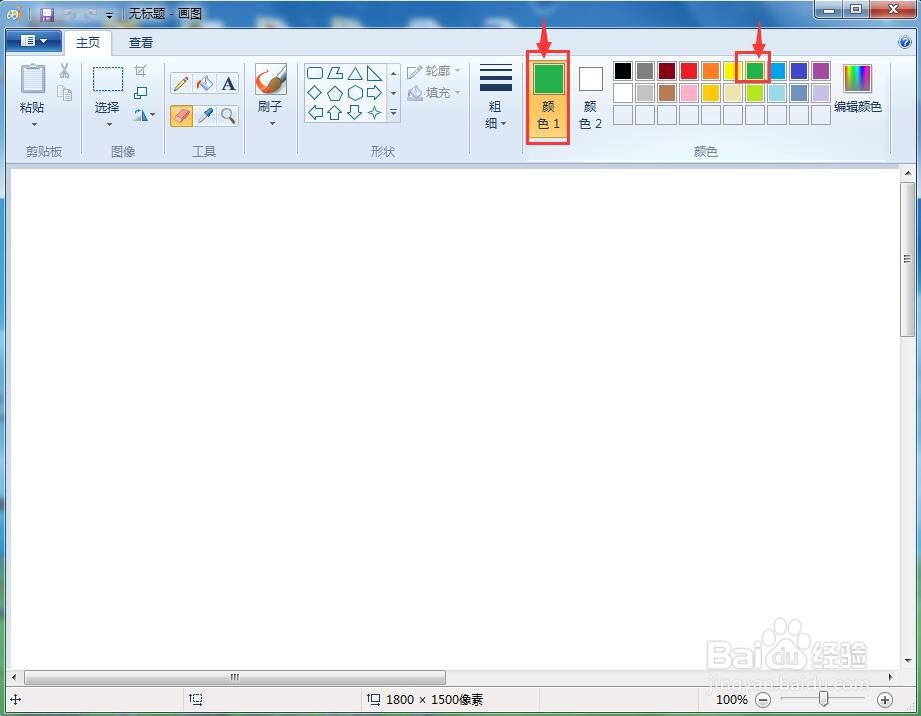
Task: Open the line Size (粗细) dropdown
Action: 495,96
